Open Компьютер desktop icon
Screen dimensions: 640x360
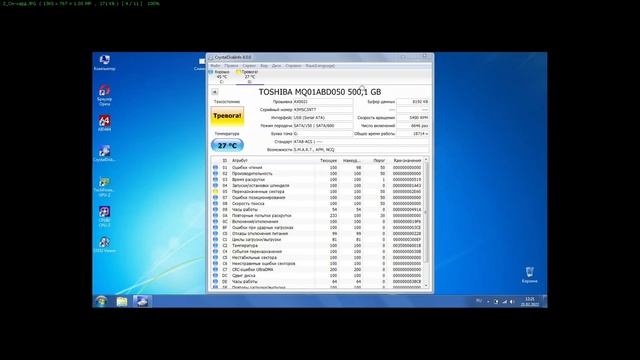click(x=104, y=62)
